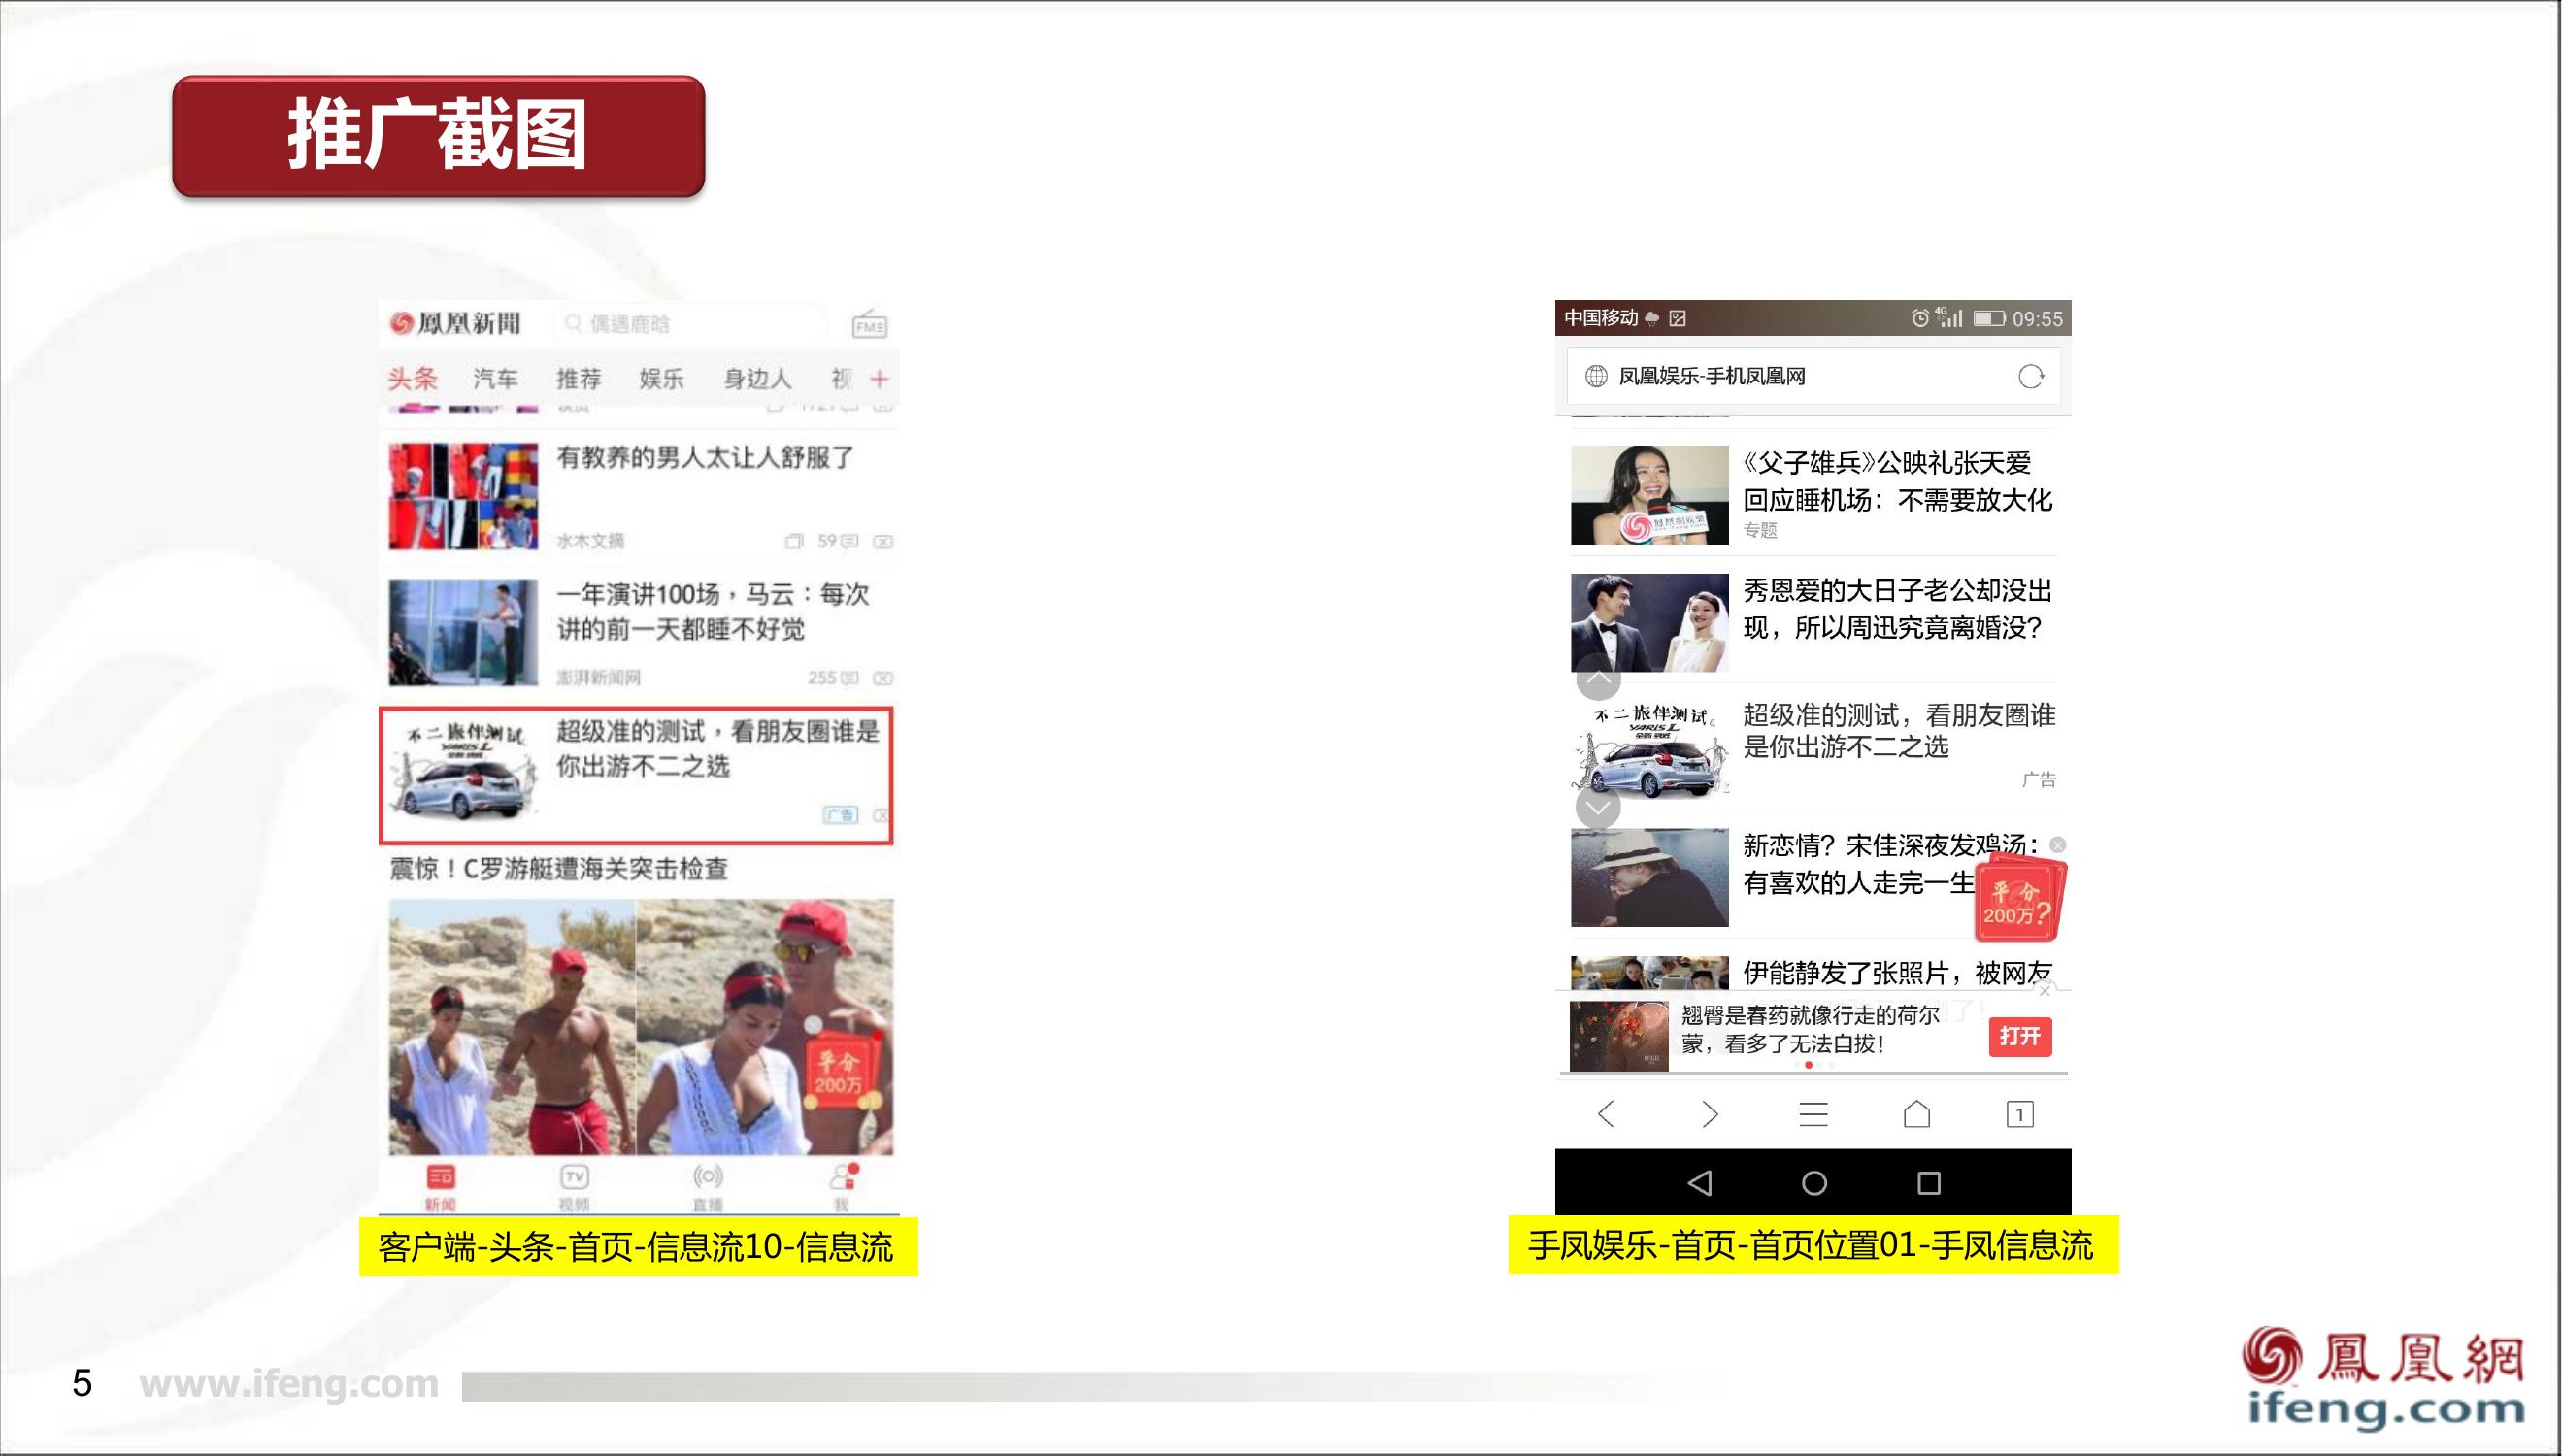Click the search box with 偶遇鹿晗

pyautogui.click(x=690, y=324)
